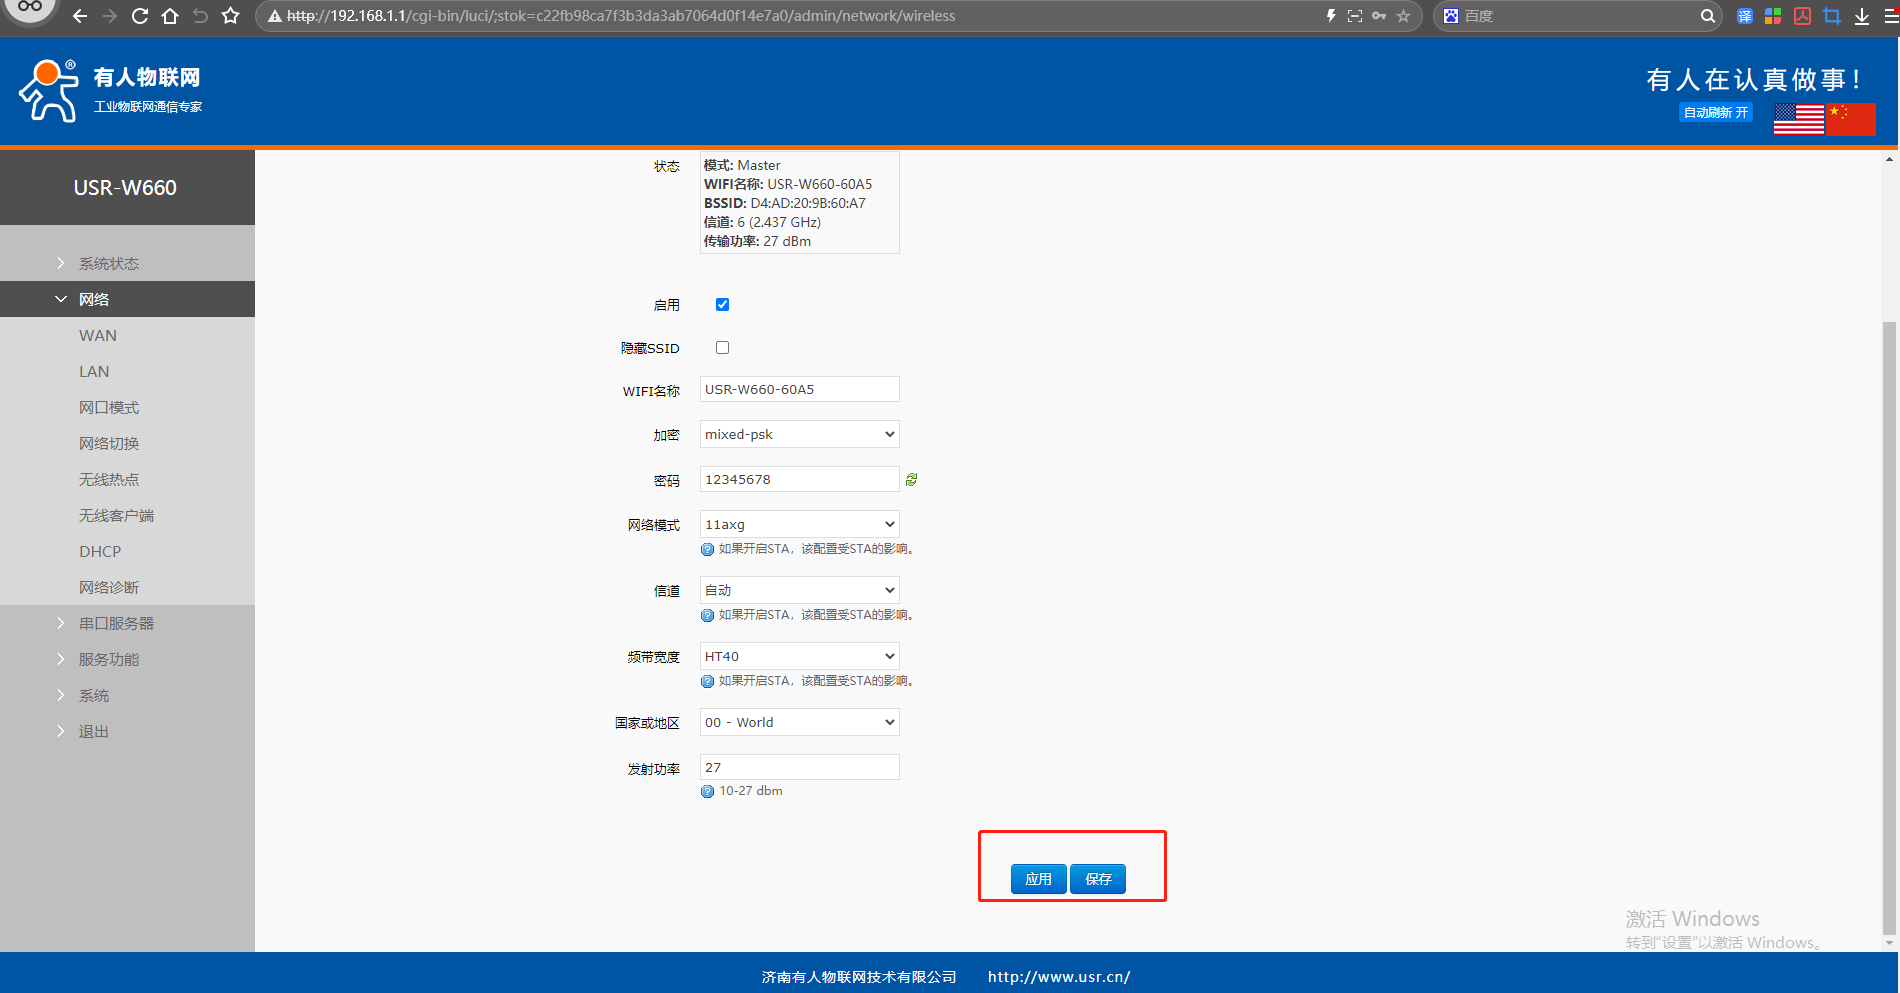Open the 频带宽度 HT40 dropdown
Screen dimensions: 1900x993
click(799, 657)
